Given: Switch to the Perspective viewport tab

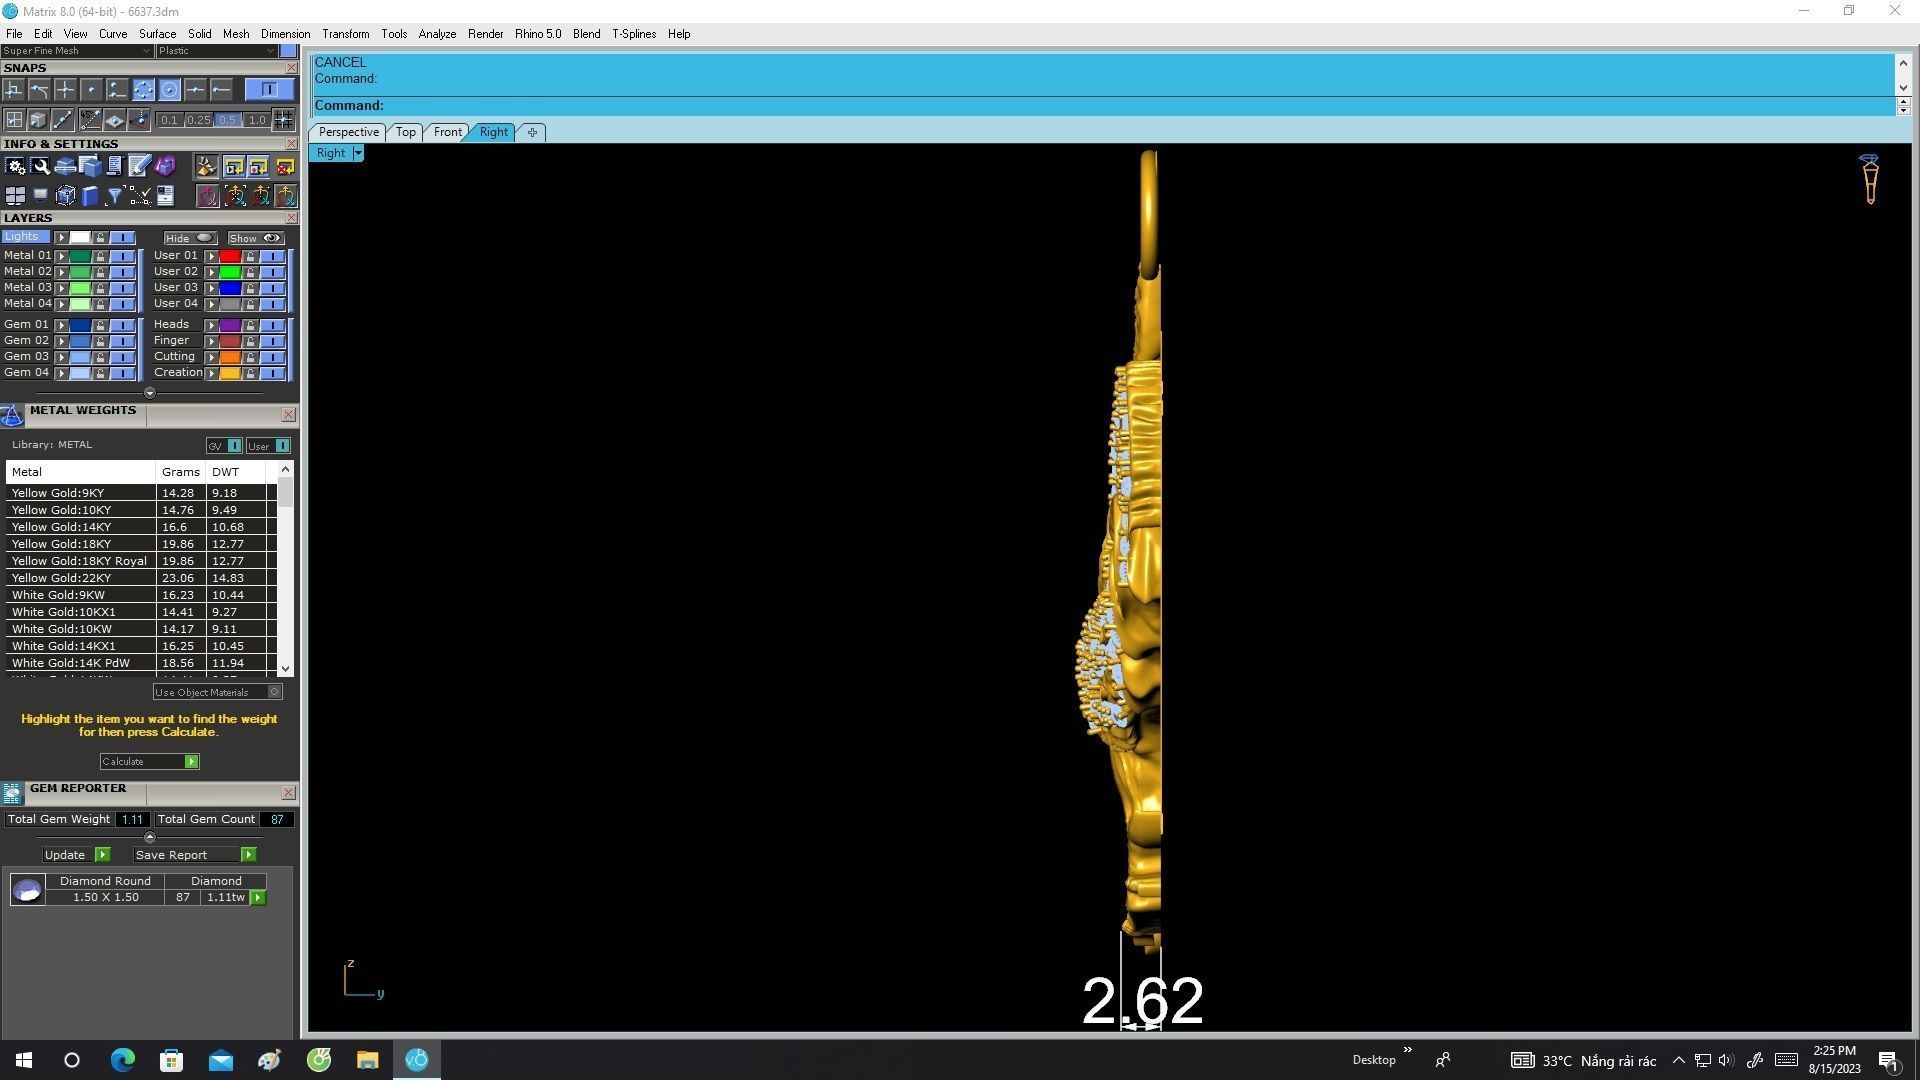Looking at the screenshot, I should (x=348, y=132).
